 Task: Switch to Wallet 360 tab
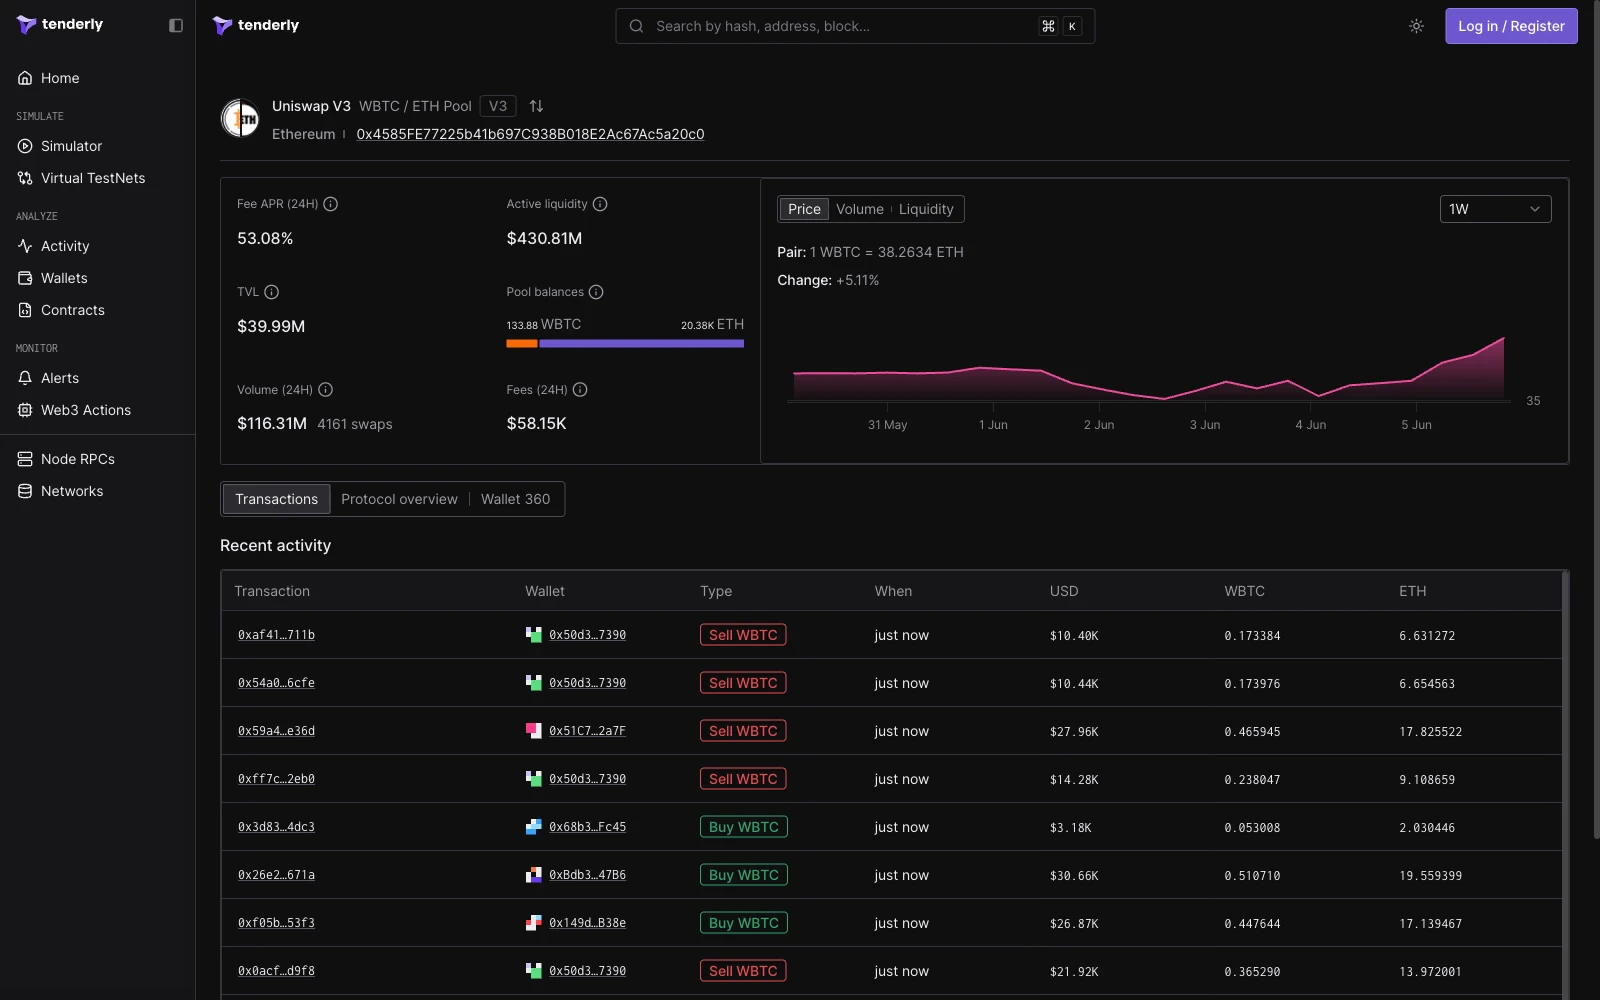click(x=515, y=499)
